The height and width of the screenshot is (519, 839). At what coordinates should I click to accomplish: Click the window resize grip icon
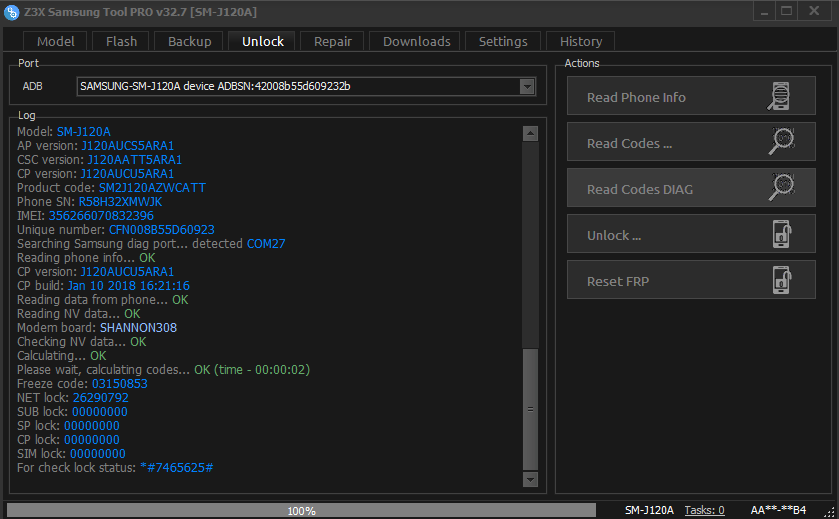point(829,512)
